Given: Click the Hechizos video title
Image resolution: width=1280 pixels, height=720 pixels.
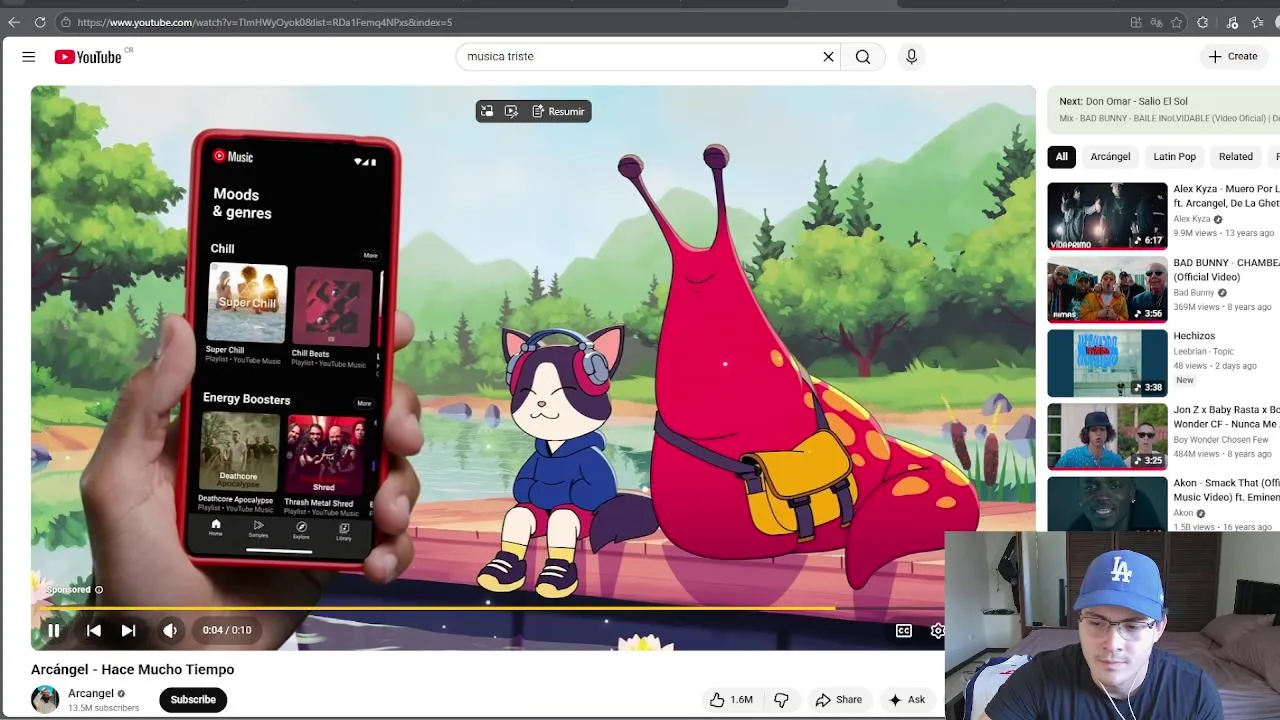Looking at the screenshot, I should coord(1194,336).
